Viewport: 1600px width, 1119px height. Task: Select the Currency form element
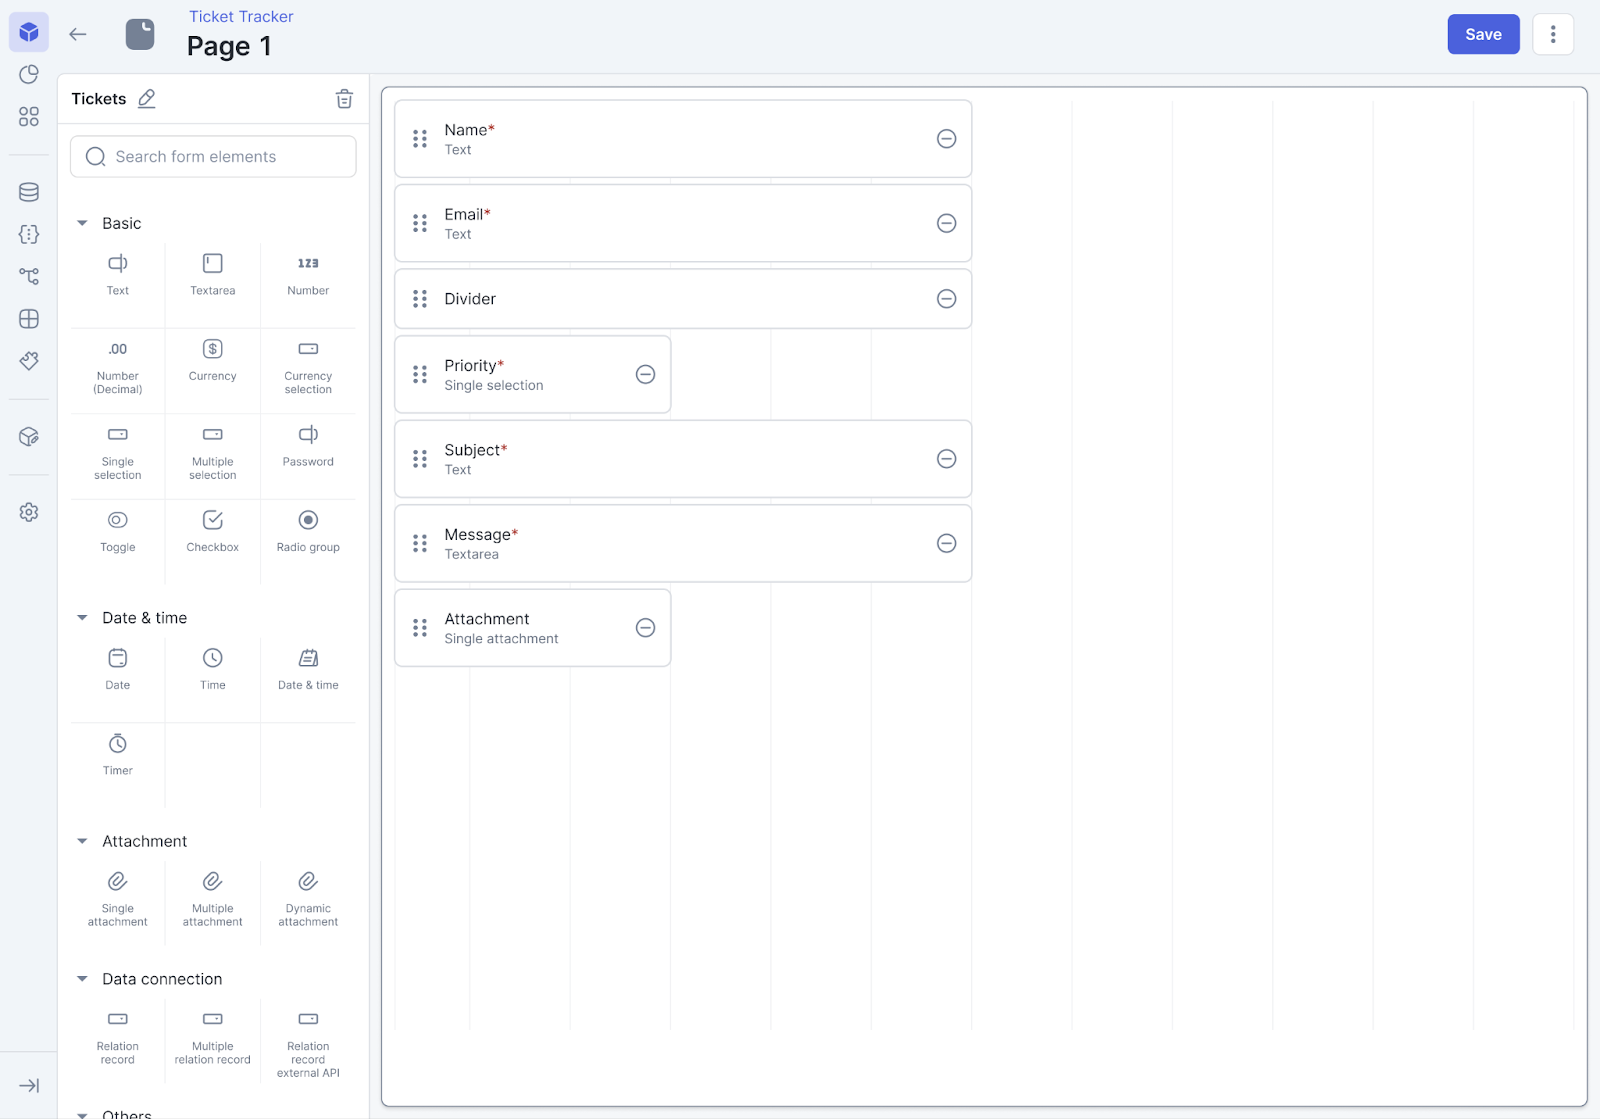tap(212, 360)
